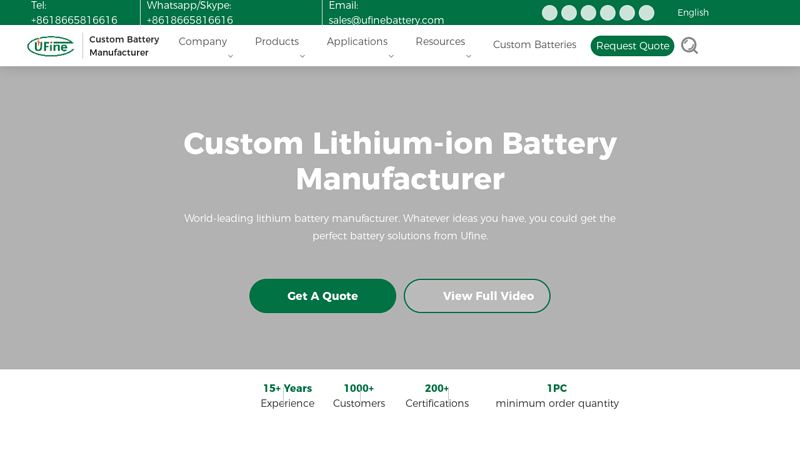Click the Tel phone number link
Viewport: 800px width, 450px height.
point(74,20)
